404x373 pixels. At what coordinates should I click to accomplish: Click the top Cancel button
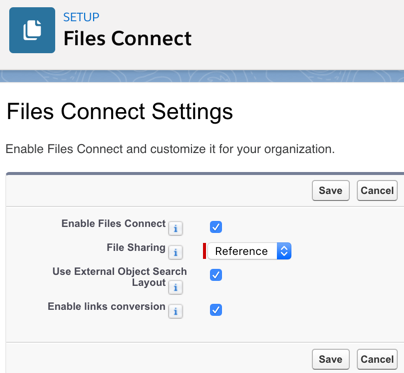[377, 191]
